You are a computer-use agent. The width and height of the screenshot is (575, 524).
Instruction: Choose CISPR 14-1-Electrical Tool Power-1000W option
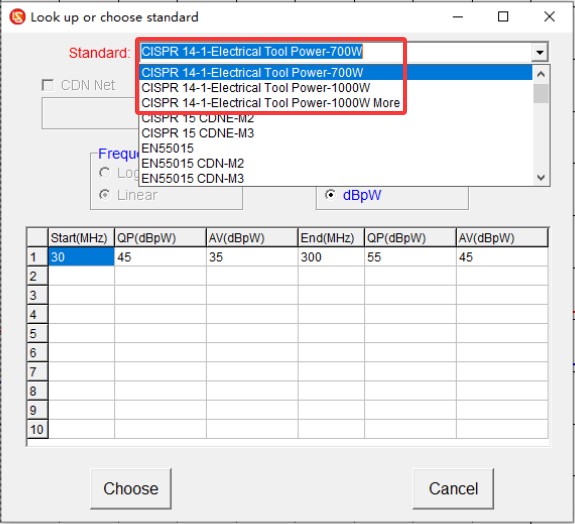(256, 88)
